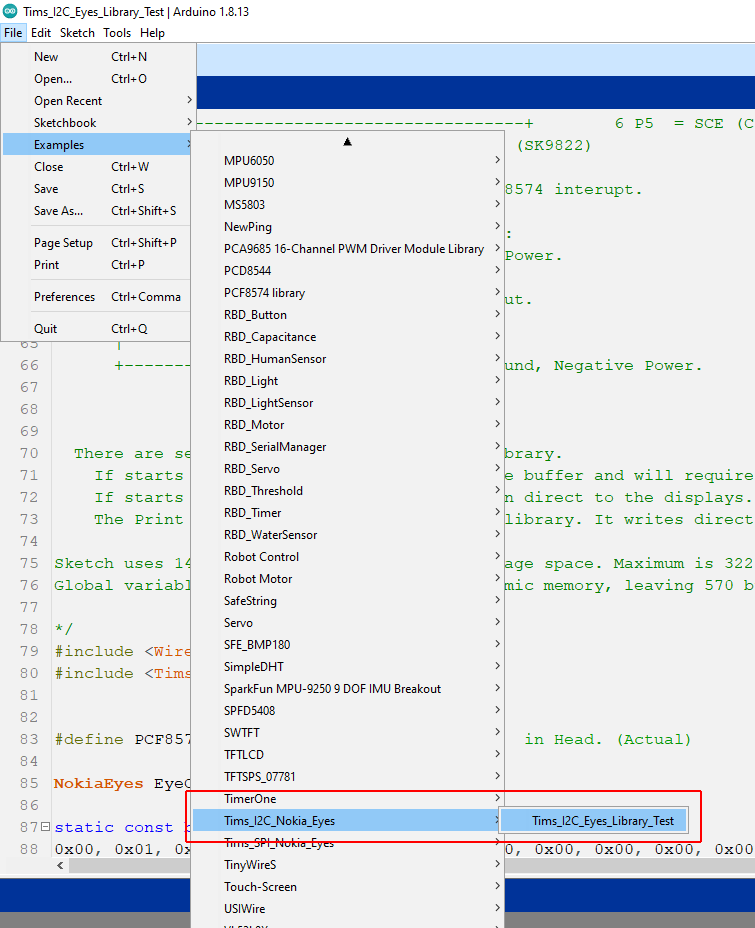Open RBD_Motor examples
The height and width of the screenshot is (928, 755).
pos(347,425)
